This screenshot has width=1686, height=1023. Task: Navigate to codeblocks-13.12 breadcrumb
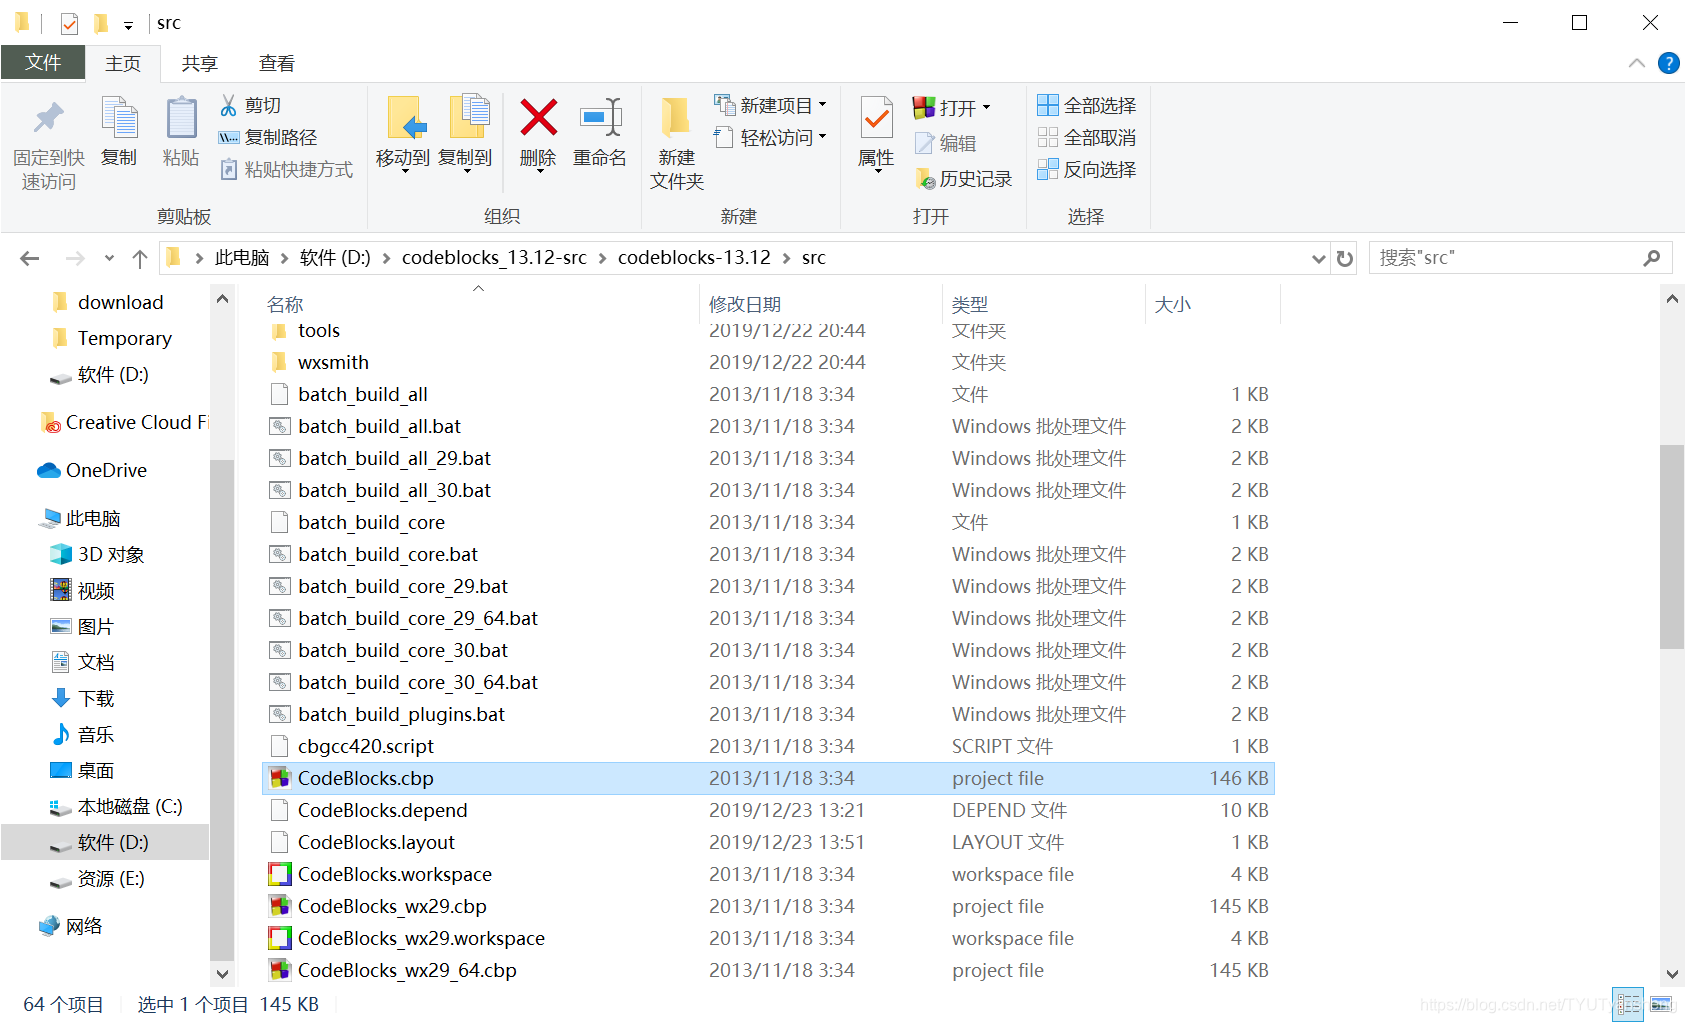[x=694, y=258]
